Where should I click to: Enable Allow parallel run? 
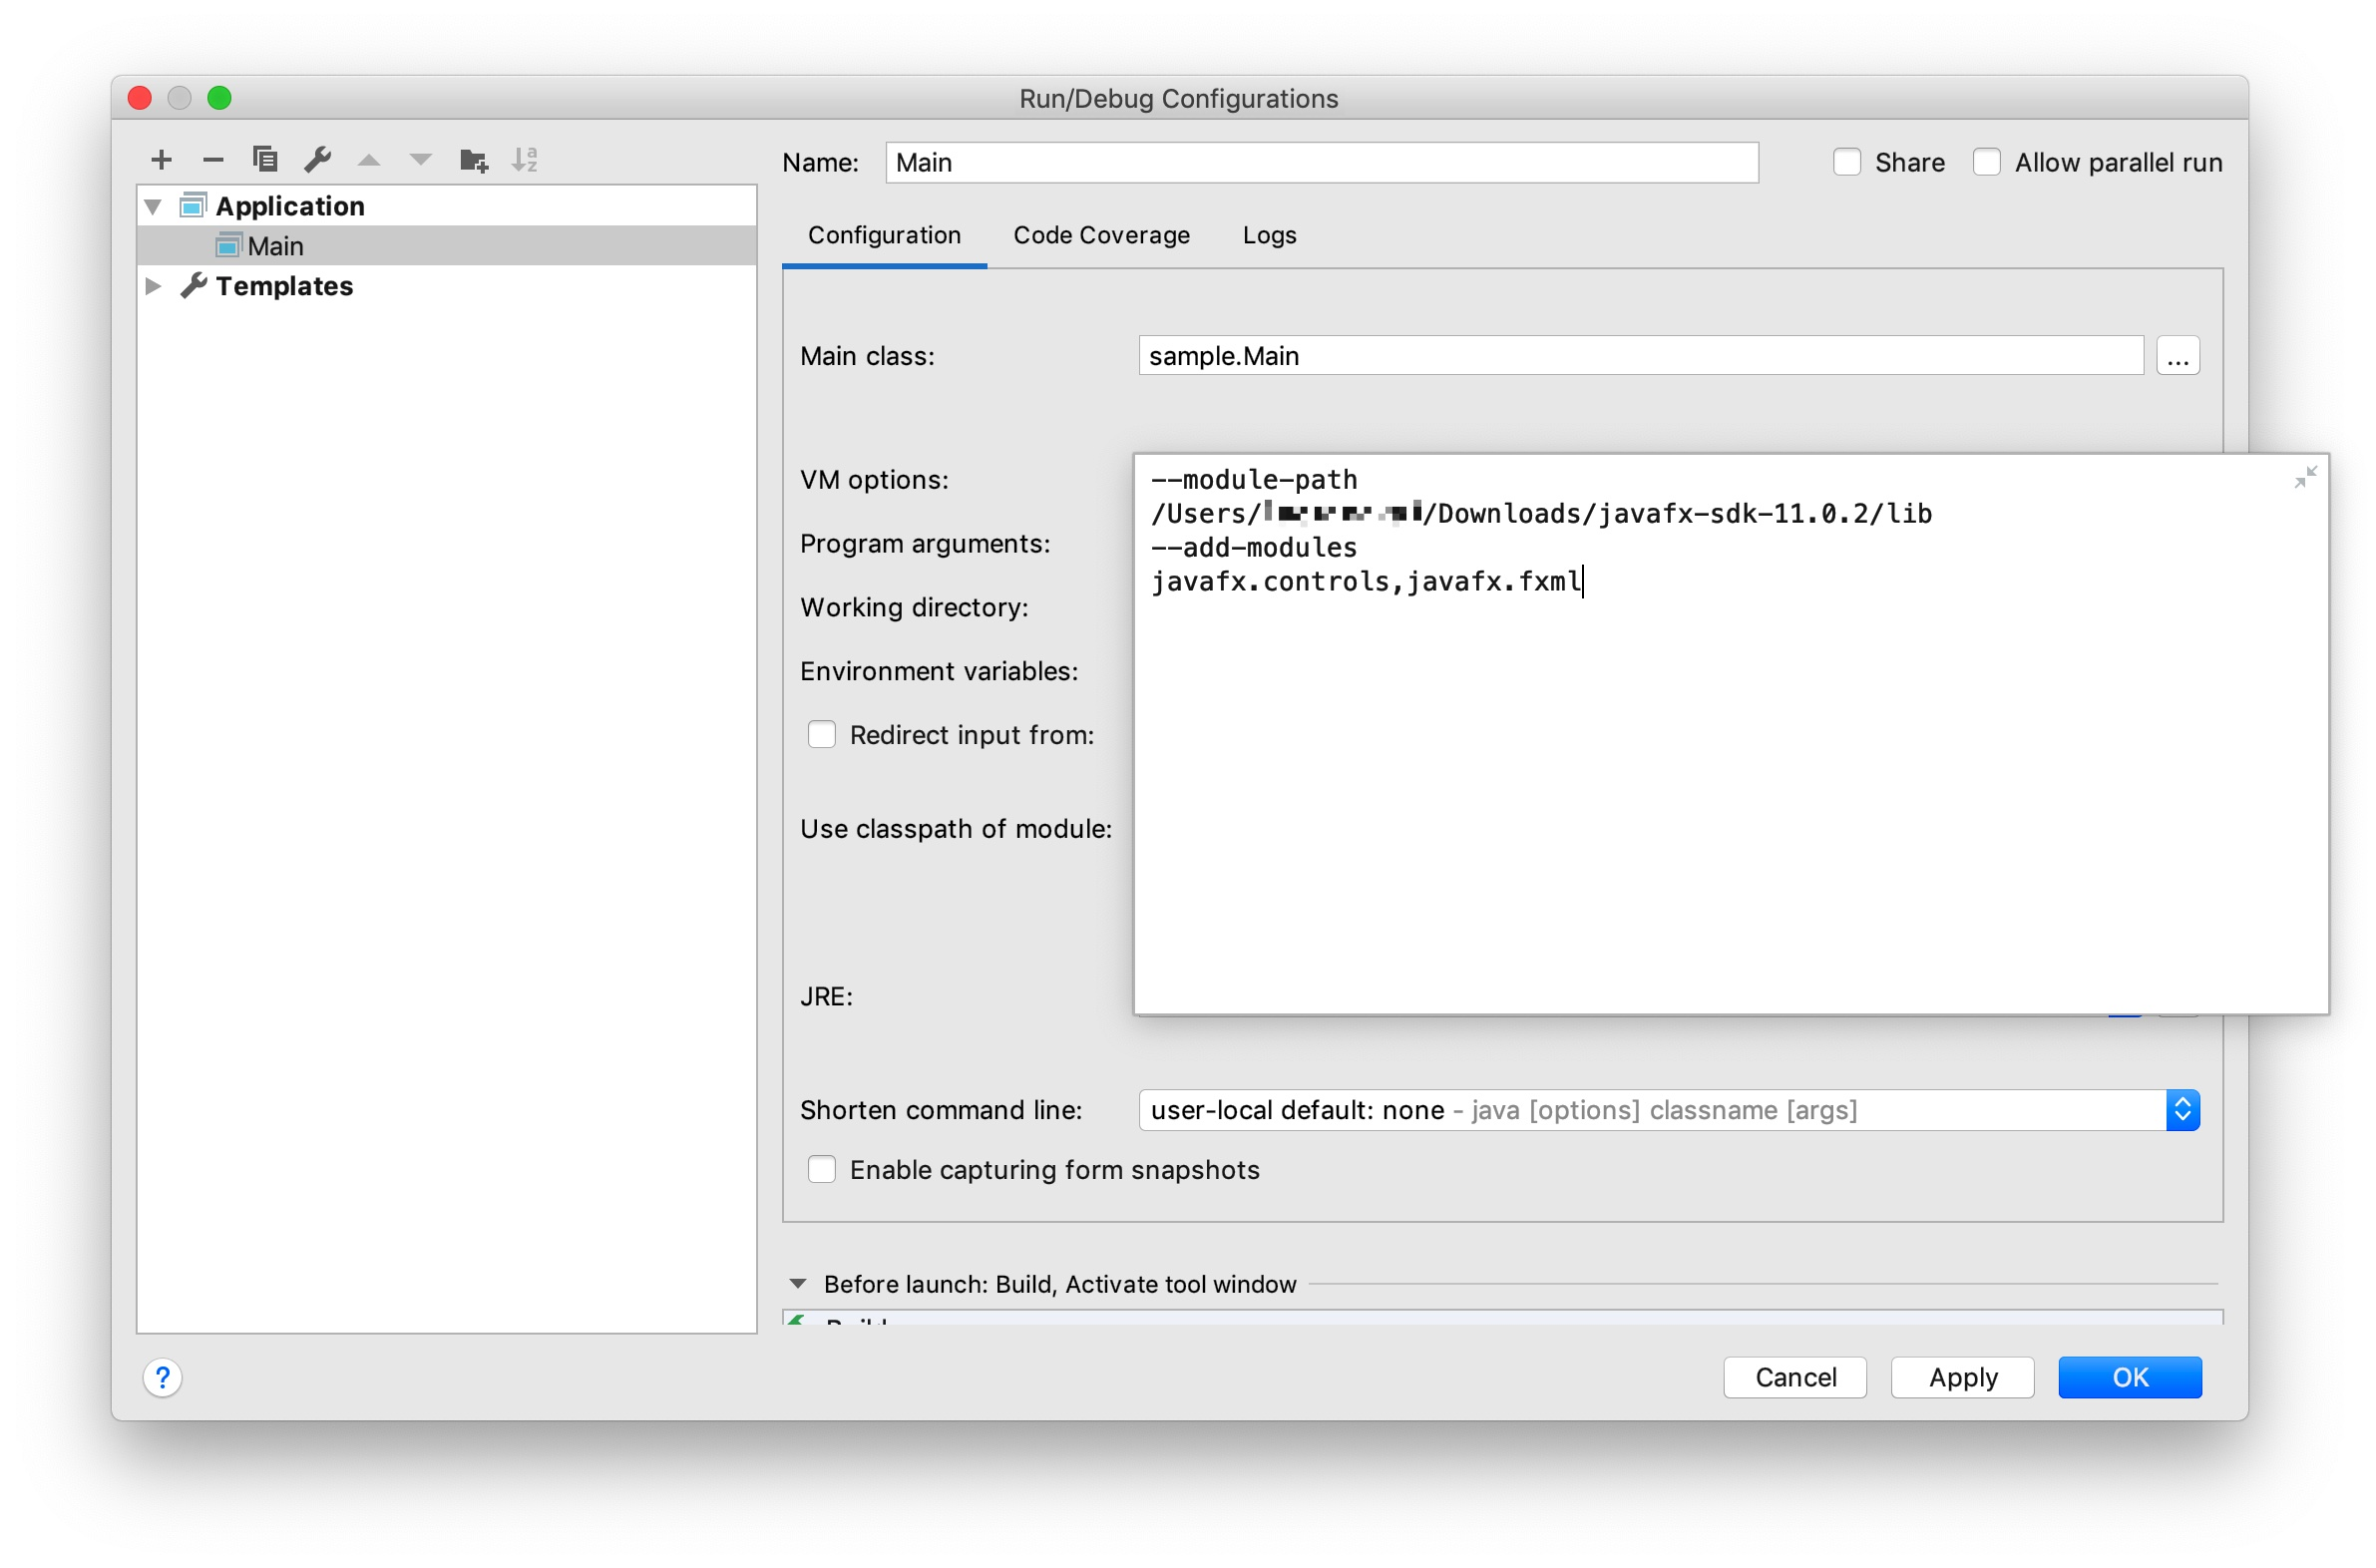click(x=1986, y=161)
